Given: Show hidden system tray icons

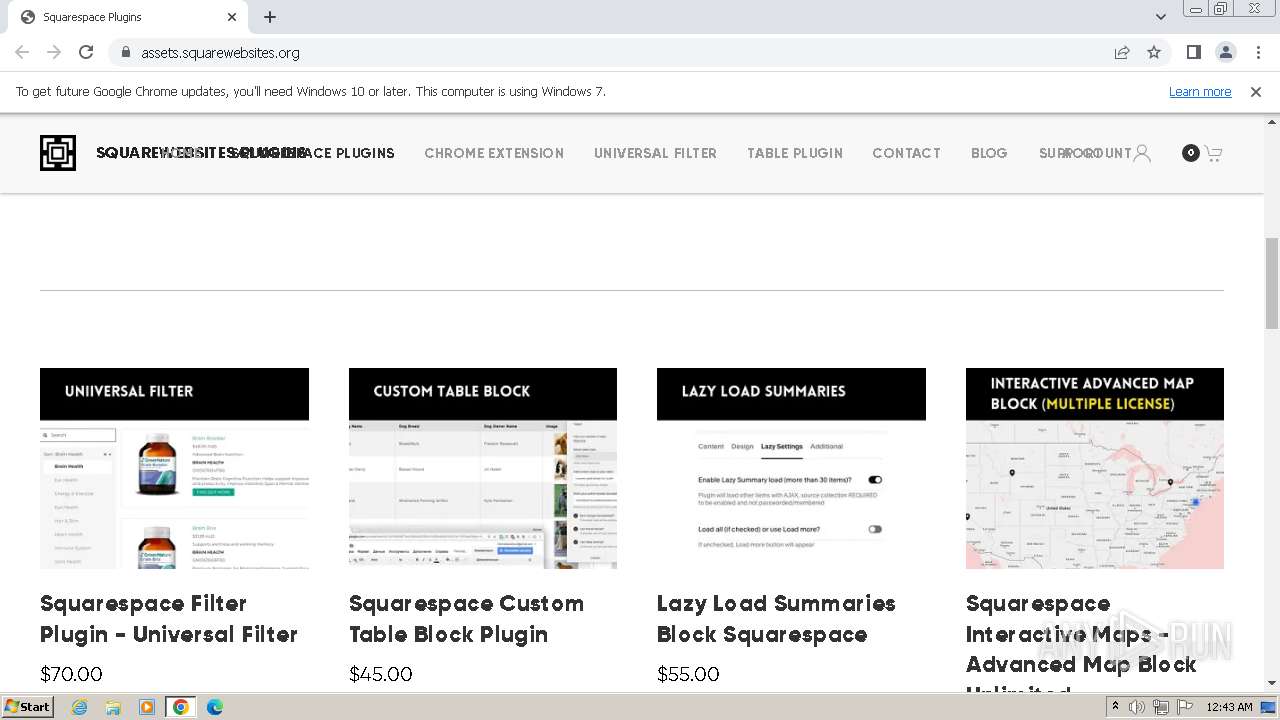Looking at the screenshot, I should point(1115,707).
